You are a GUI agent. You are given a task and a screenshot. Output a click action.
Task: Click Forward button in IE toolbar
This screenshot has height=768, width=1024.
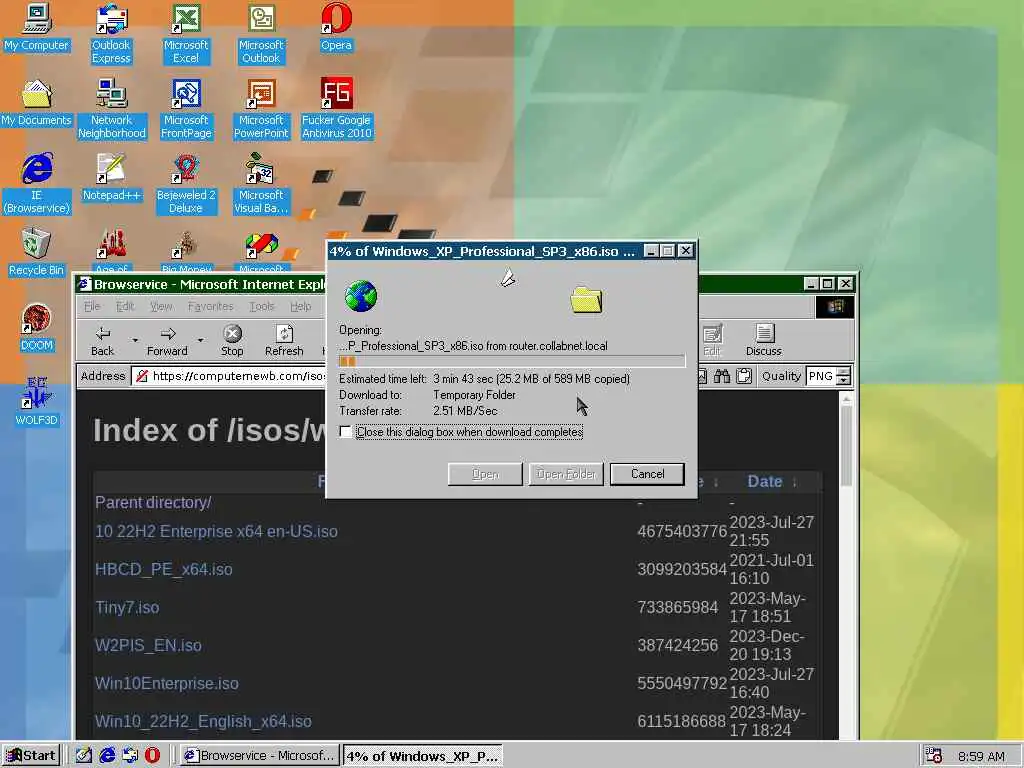click(167, 342)
